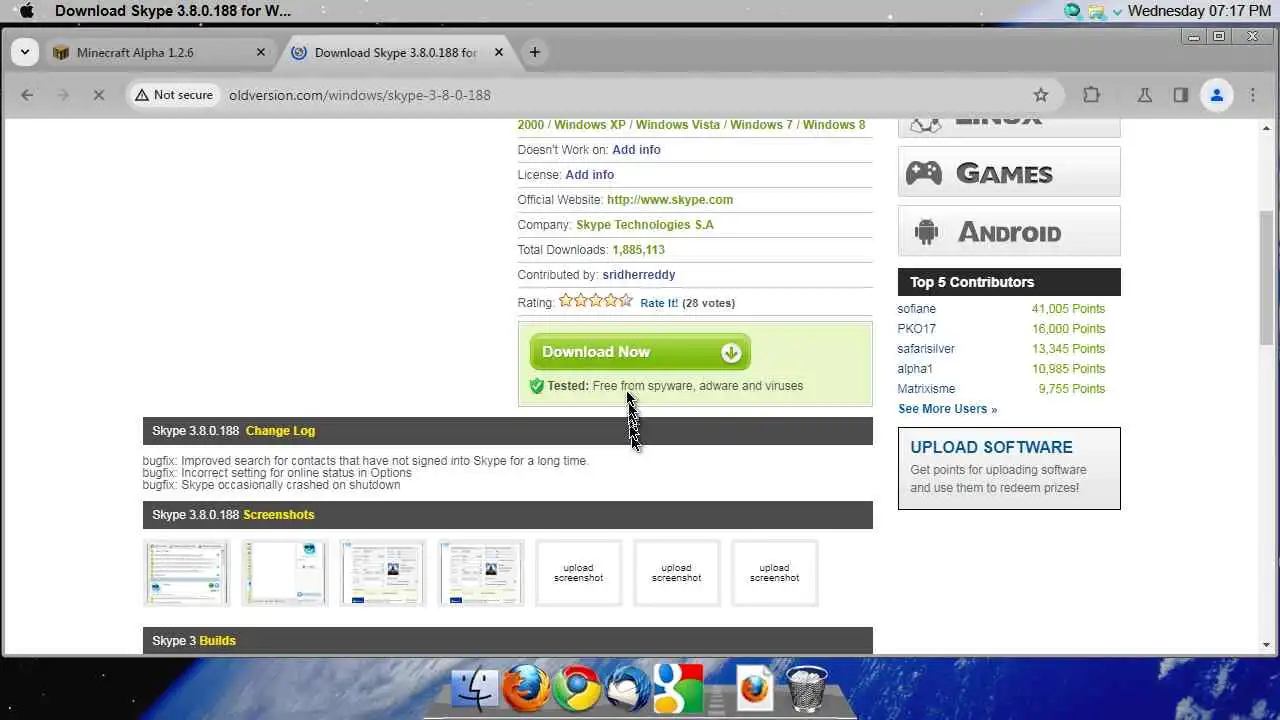Image resolution: width=1280 pixels, height=720 pixels.
Task: Toggle the browser side panel
Action: (x=1181, y=95)
